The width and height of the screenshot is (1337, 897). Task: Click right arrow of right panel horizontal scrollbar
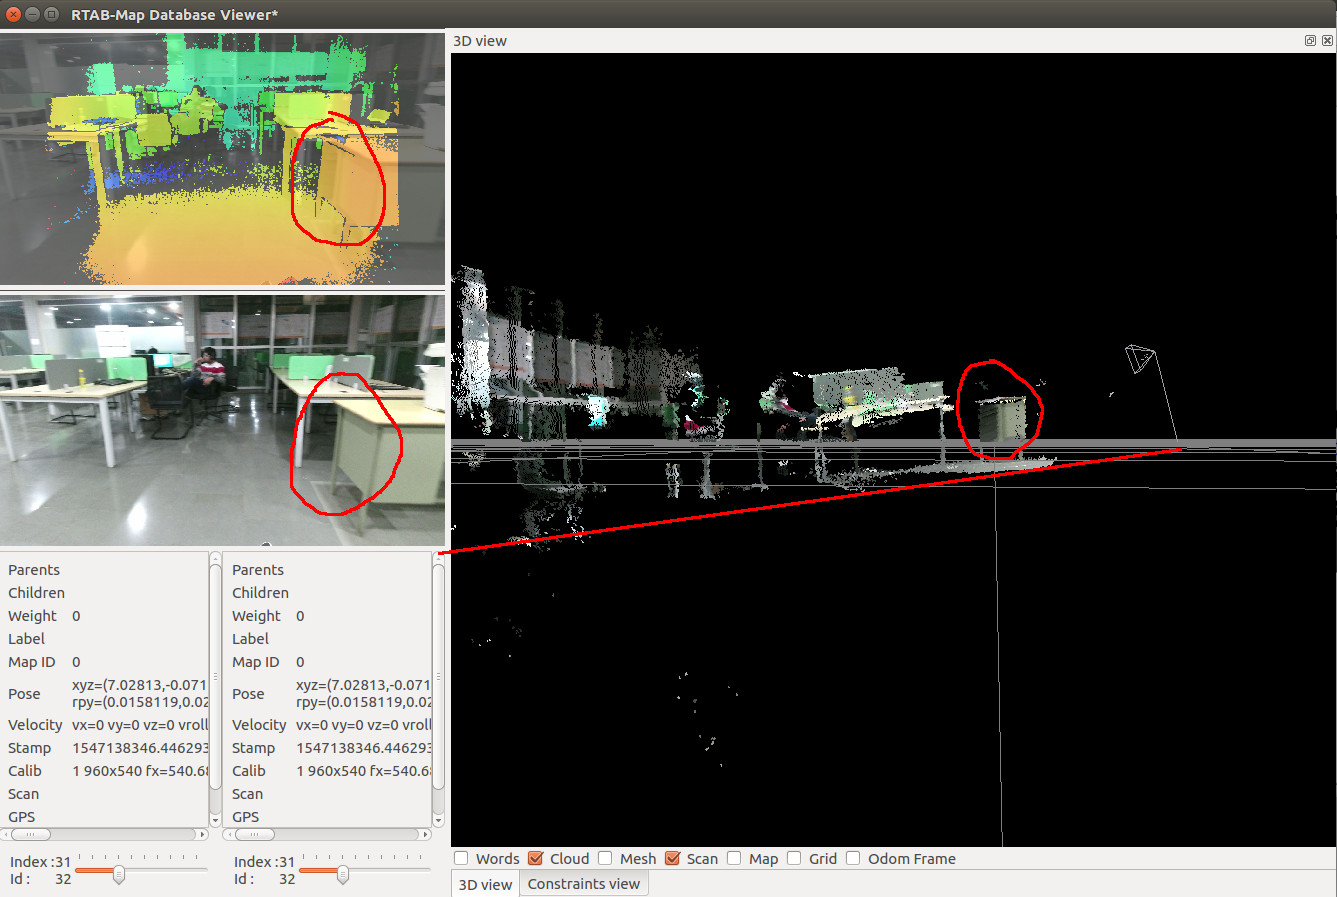427,834
